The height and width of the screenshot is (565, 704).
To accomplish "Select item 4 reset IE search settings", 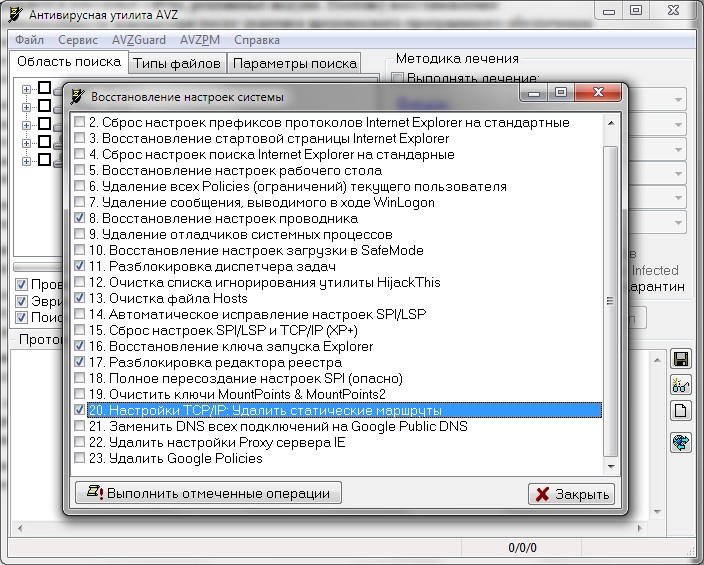I will coord(272,154).
